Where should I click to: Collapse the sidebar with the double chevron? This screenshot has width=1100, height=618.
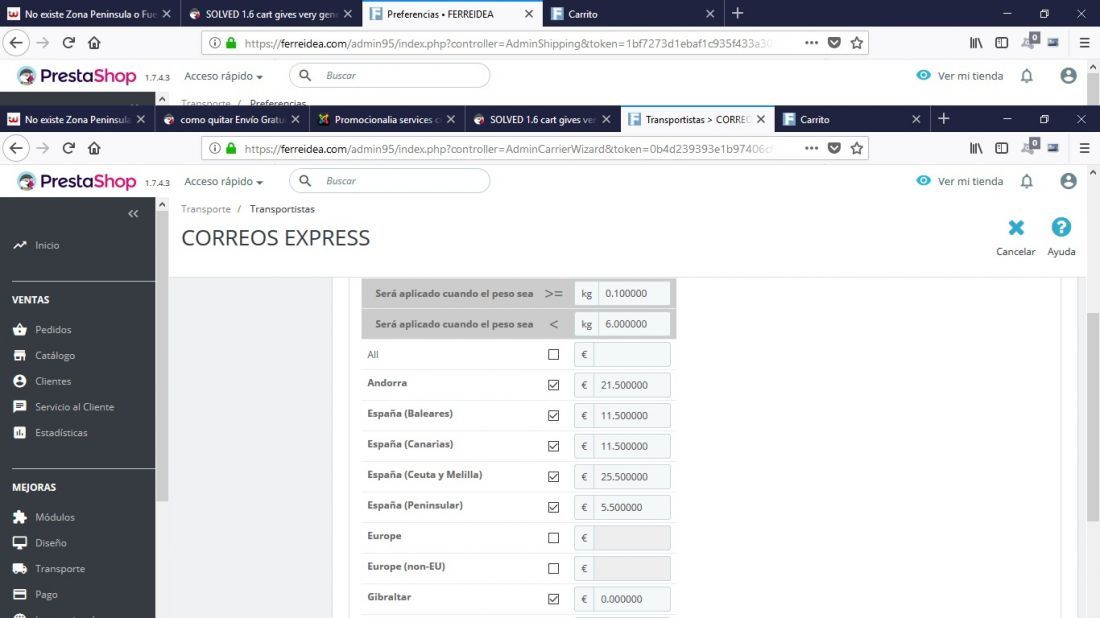(x=133, y=213)
